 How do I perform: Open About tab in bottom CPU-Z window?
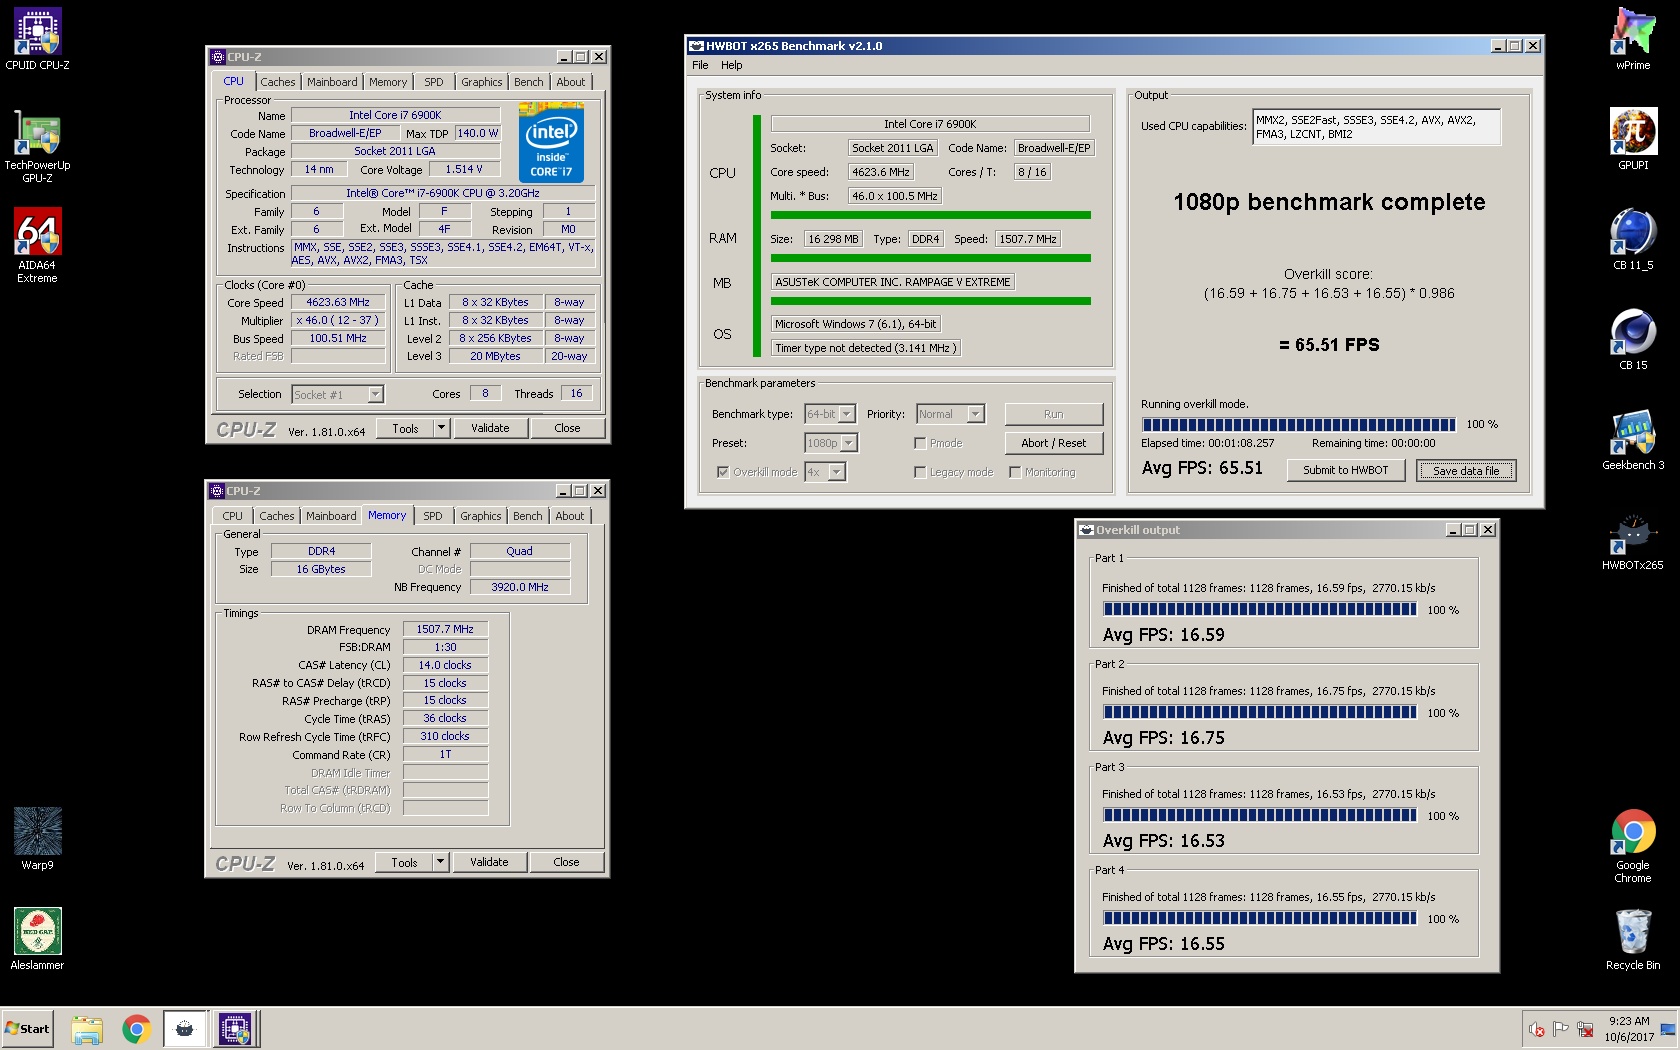[570, 516]
